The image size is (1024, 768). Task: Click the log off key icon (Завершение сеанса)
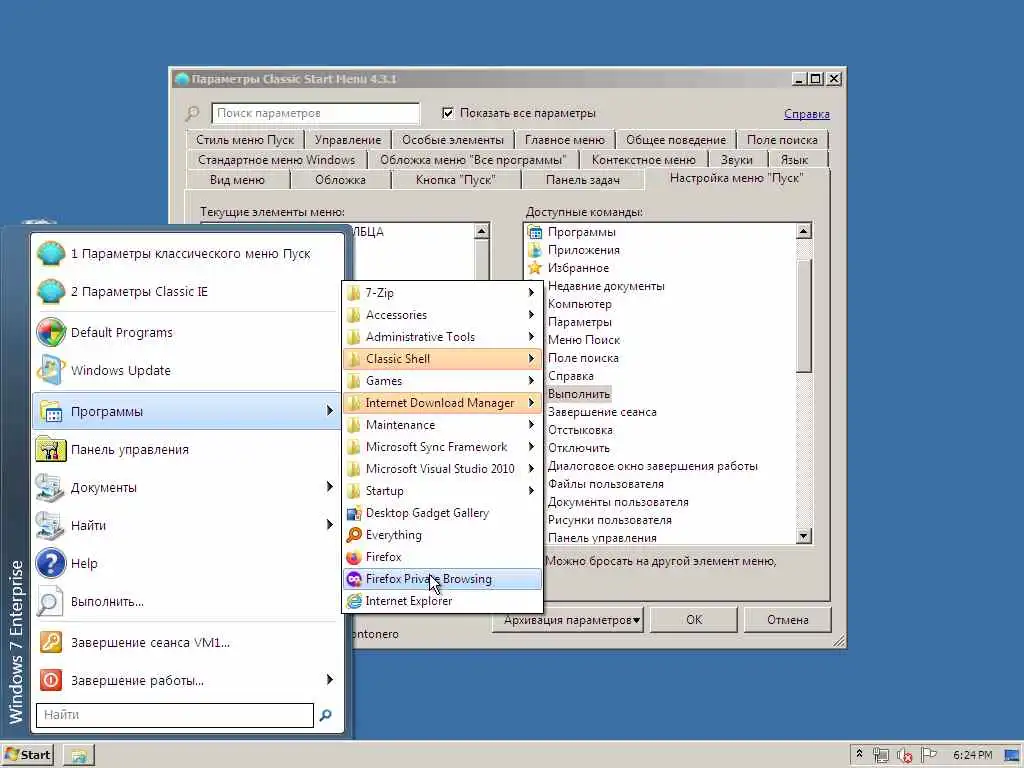pos(51,643)
